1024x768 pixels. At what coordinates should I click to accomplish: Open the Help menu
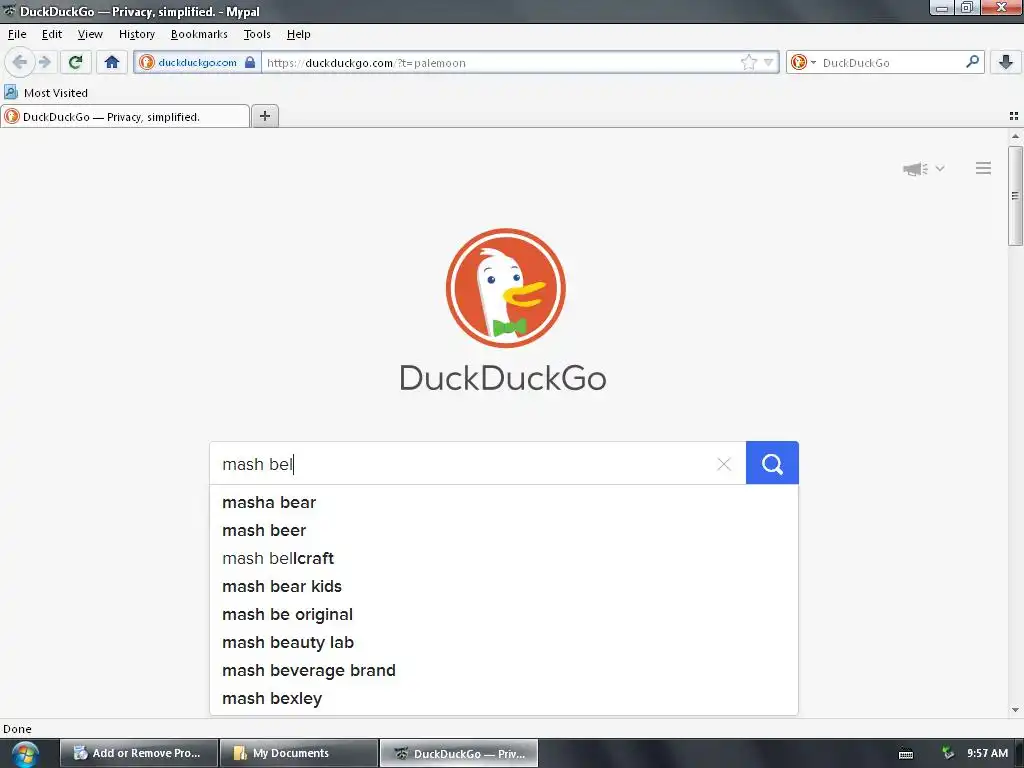(298, 34)
